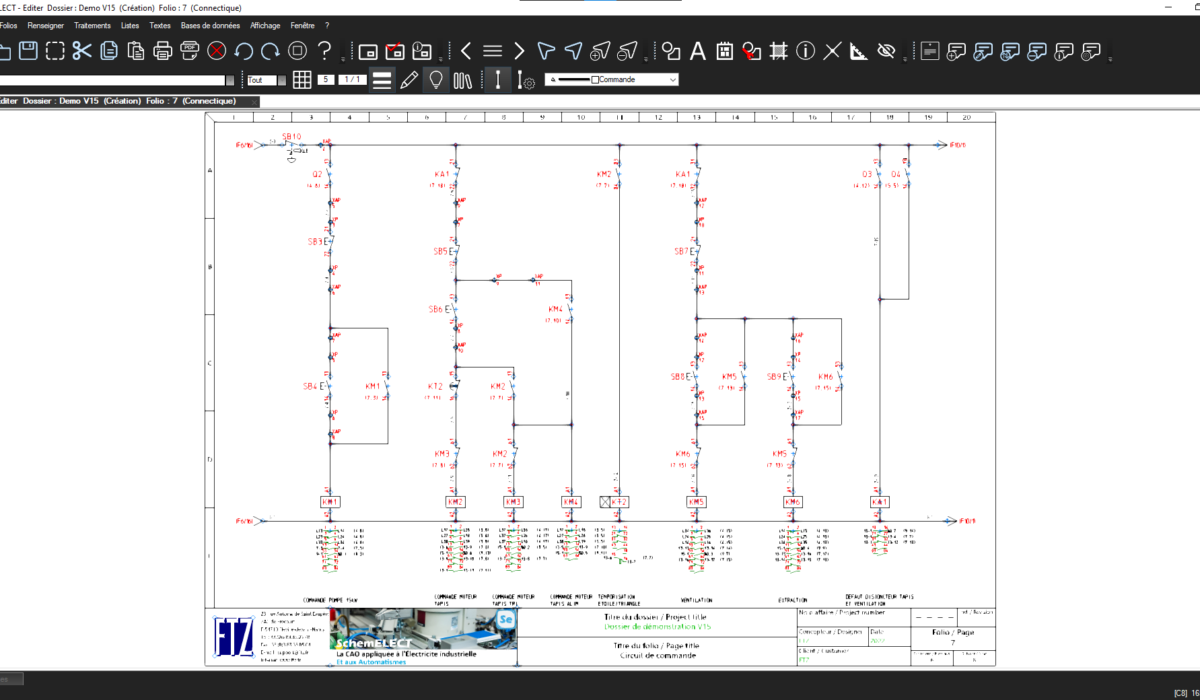The width and height of the screenshot is (1200, 700).
Task: Click the printer icon
Action: click(163, 50)
